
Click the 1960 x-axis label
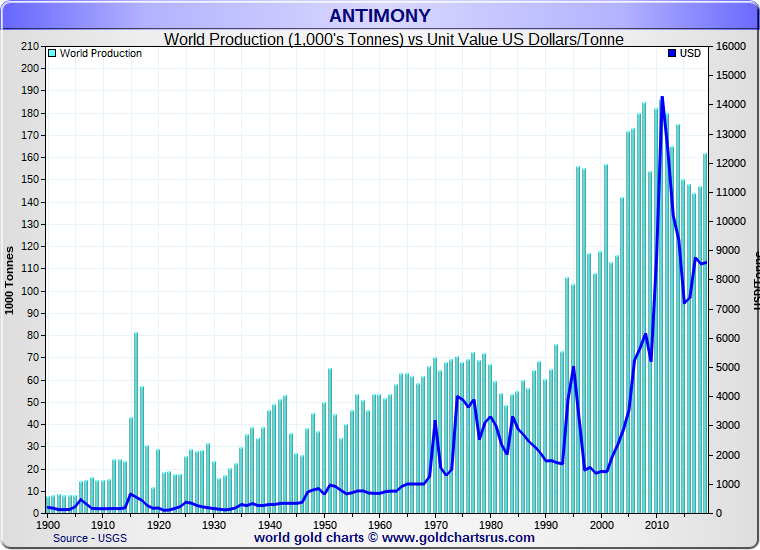[380, 525]
